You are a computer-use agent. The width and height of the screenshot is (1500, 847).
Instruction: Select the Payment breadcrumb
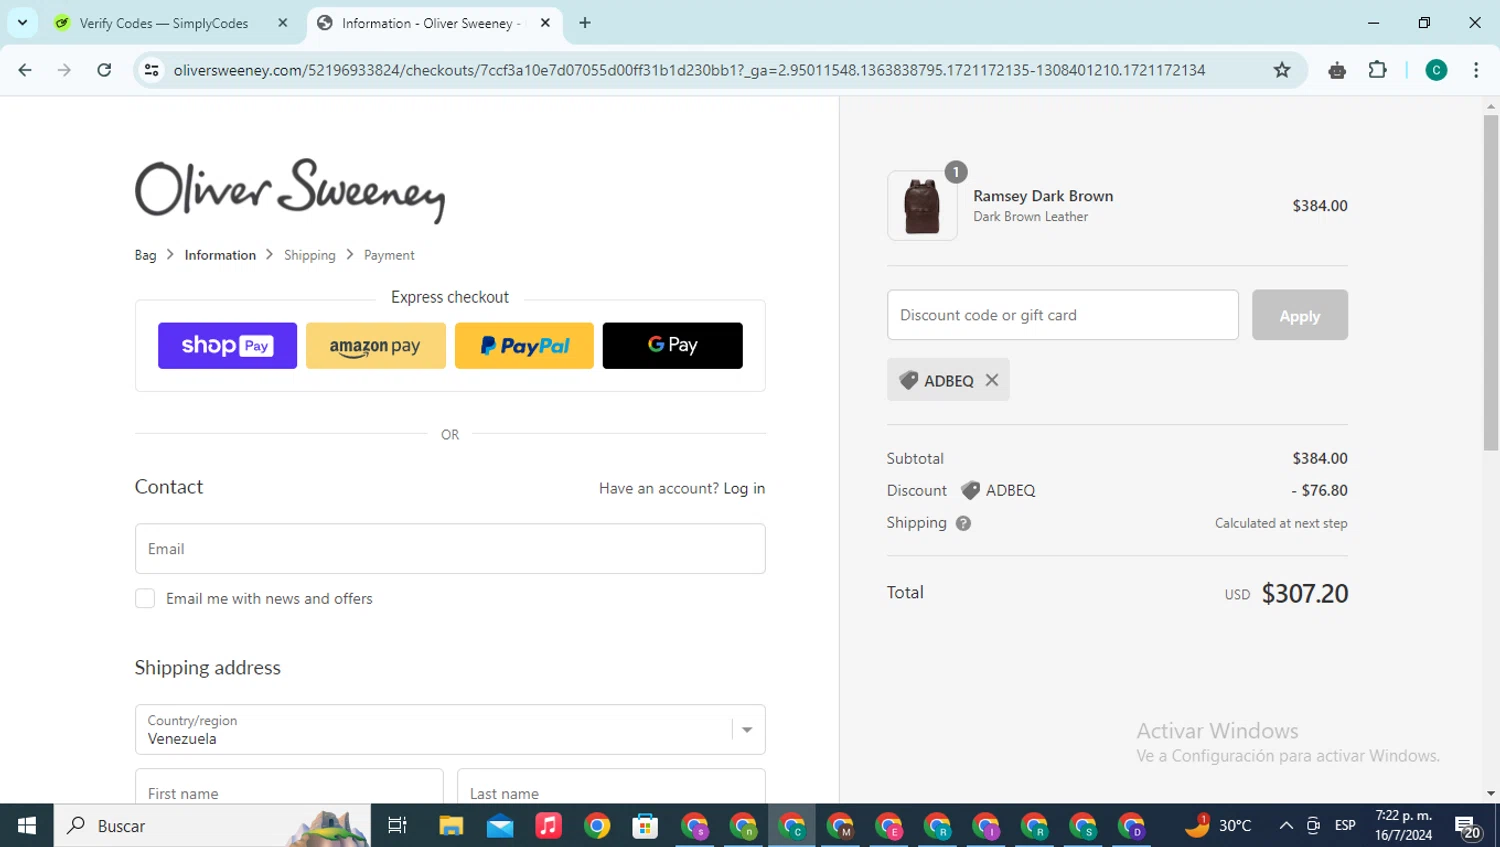(x=389, y=255)
